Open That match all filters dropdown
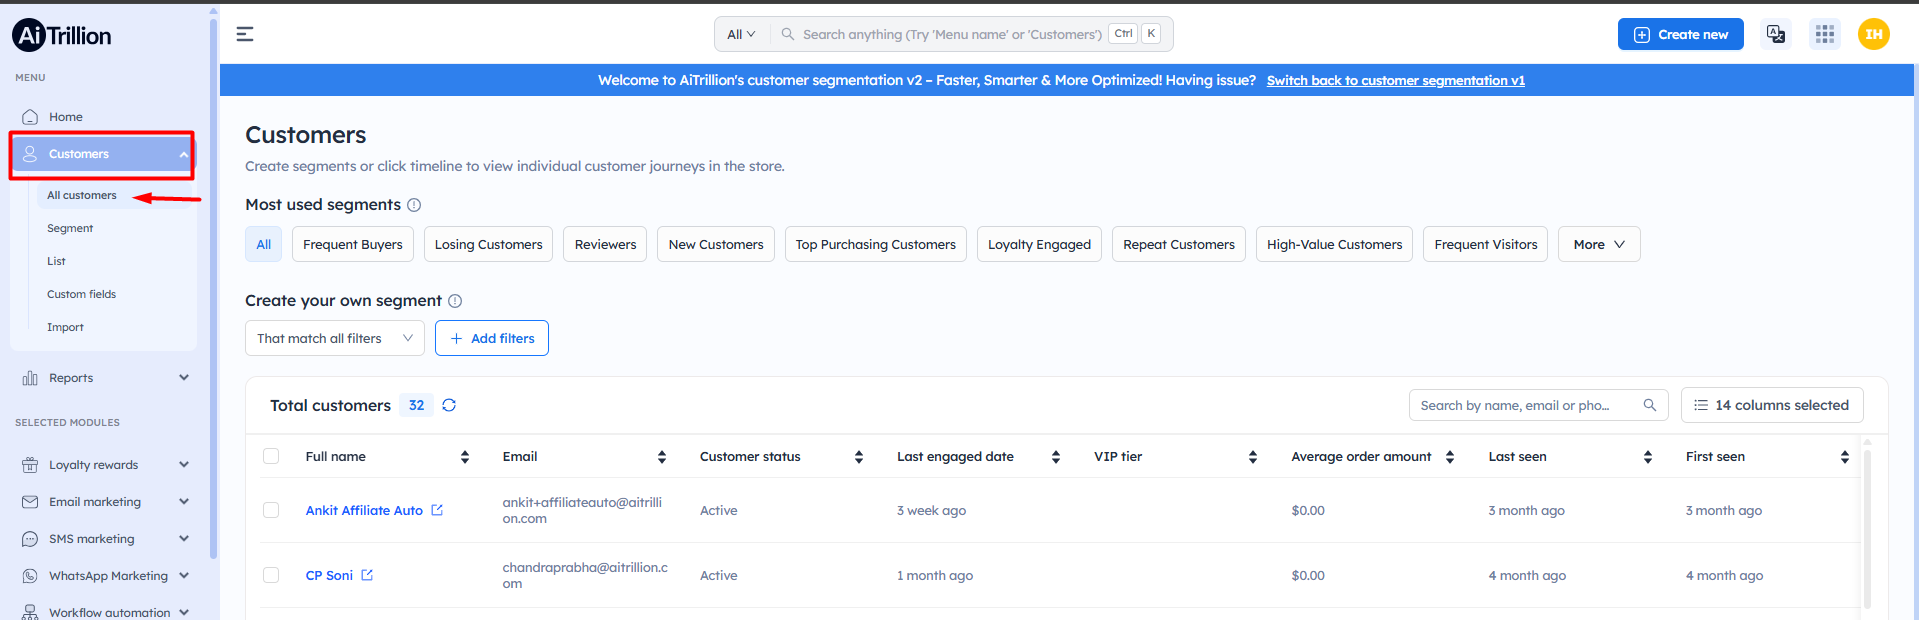 click(335, 338)
